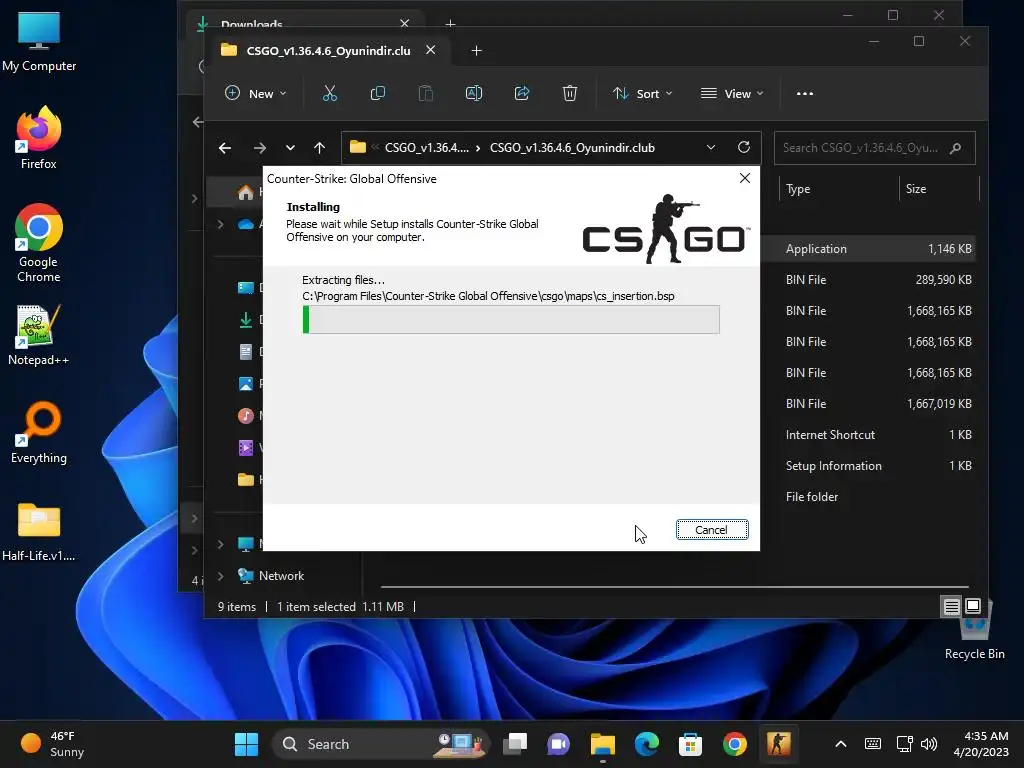
Task: Click the horizontal scrollbar in file list
Action: (674, 587)
